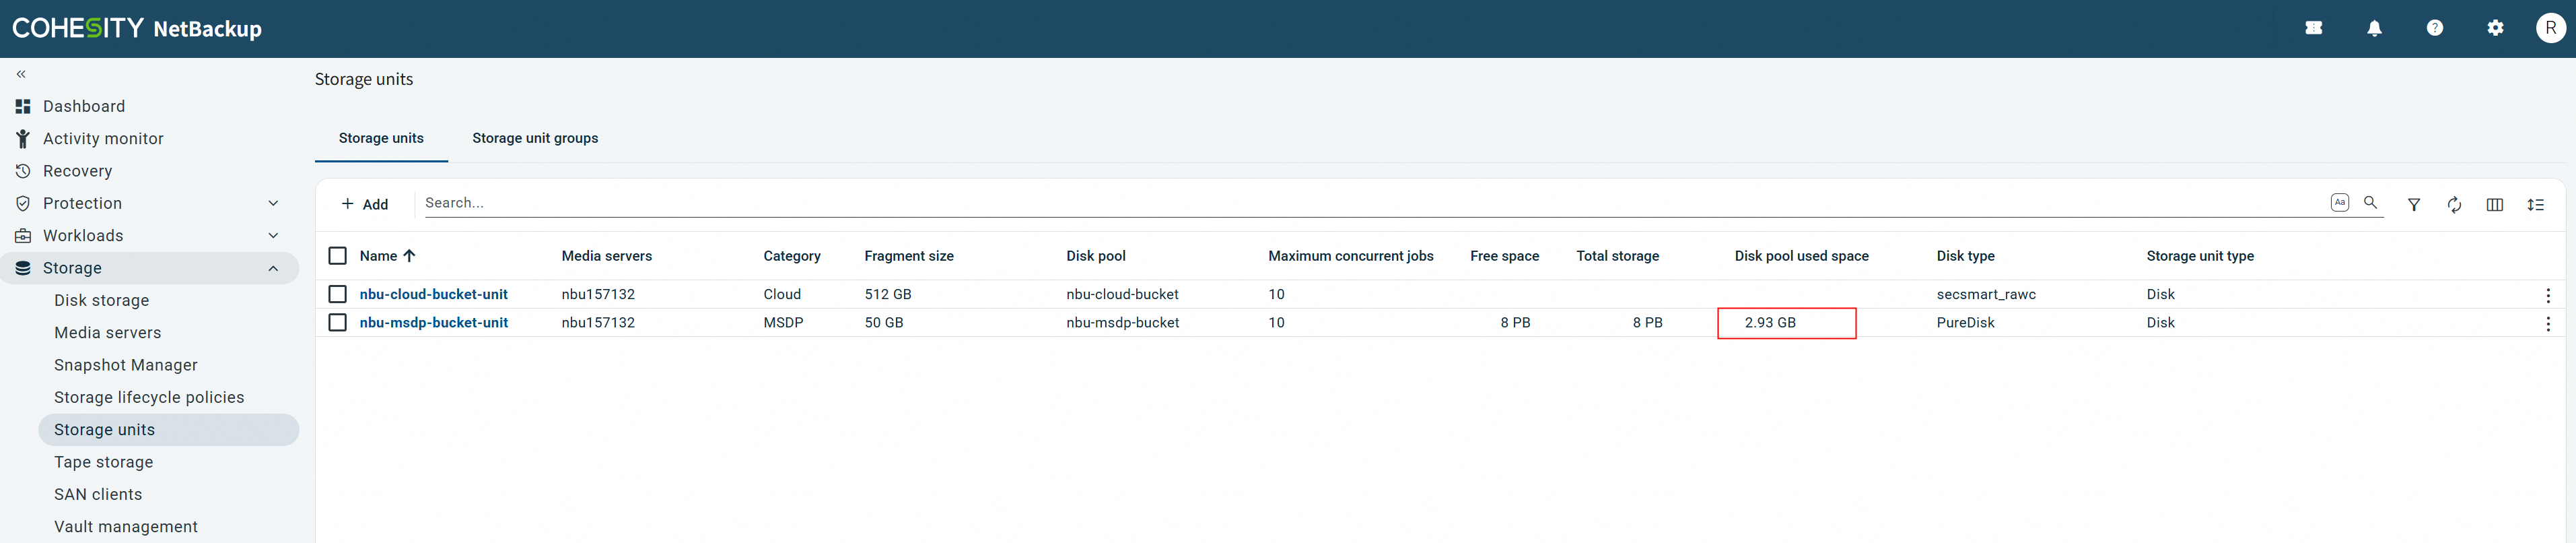The height and width of the screenshot is (543, 2576).
Task: Select all storage units checkbox
Action: pos(338,256)
